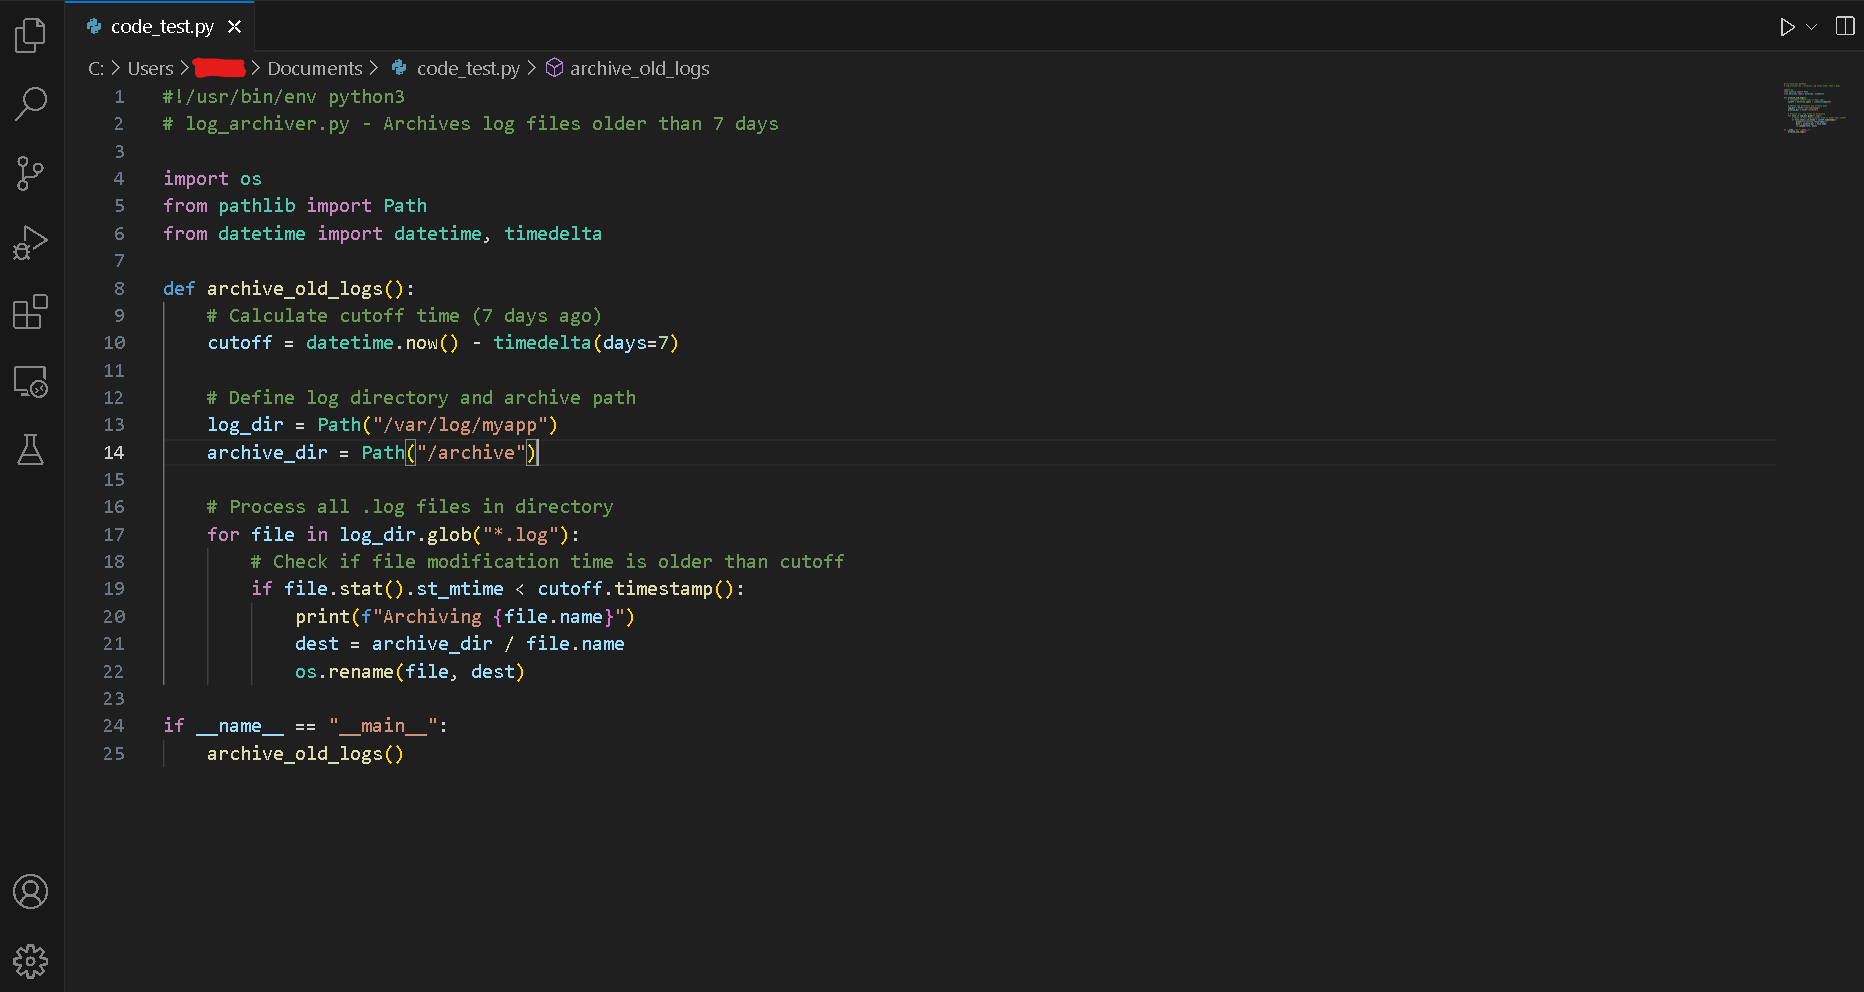The width and height of the screenshot is (1864, 992).
Task: Open the Explorer view in activity bar
Action: tap(31, 35)
